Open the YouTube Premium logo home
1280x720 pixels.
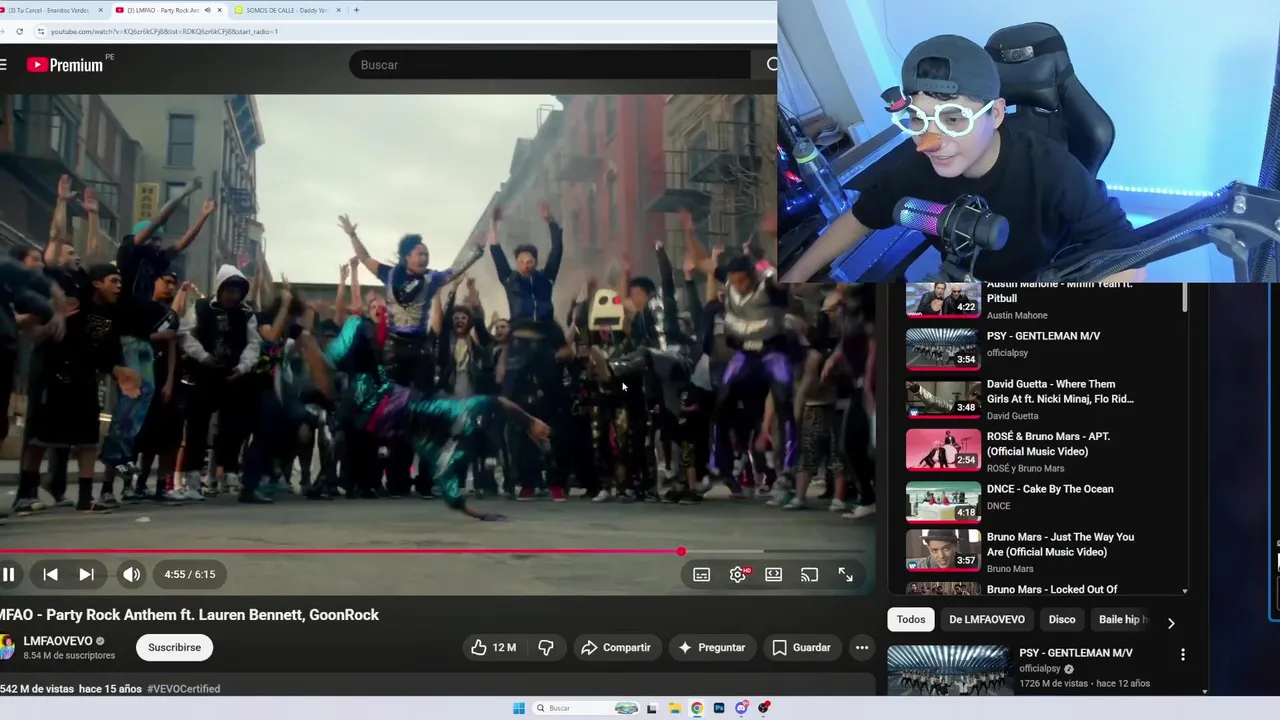tap(65, 65)
